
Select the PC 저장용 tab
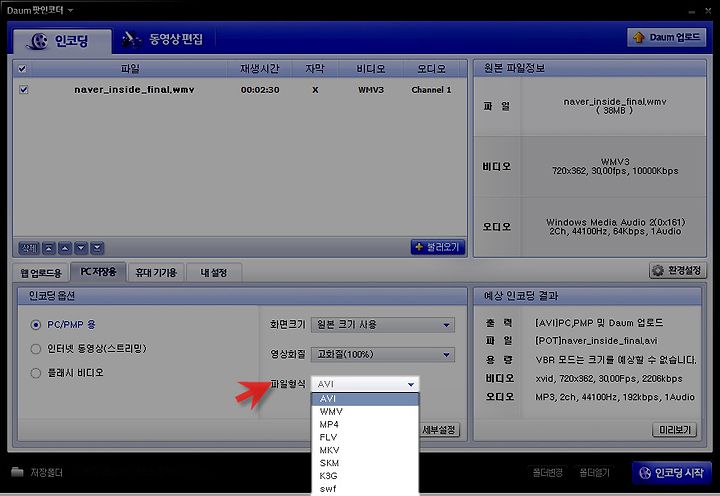[98, 272]
